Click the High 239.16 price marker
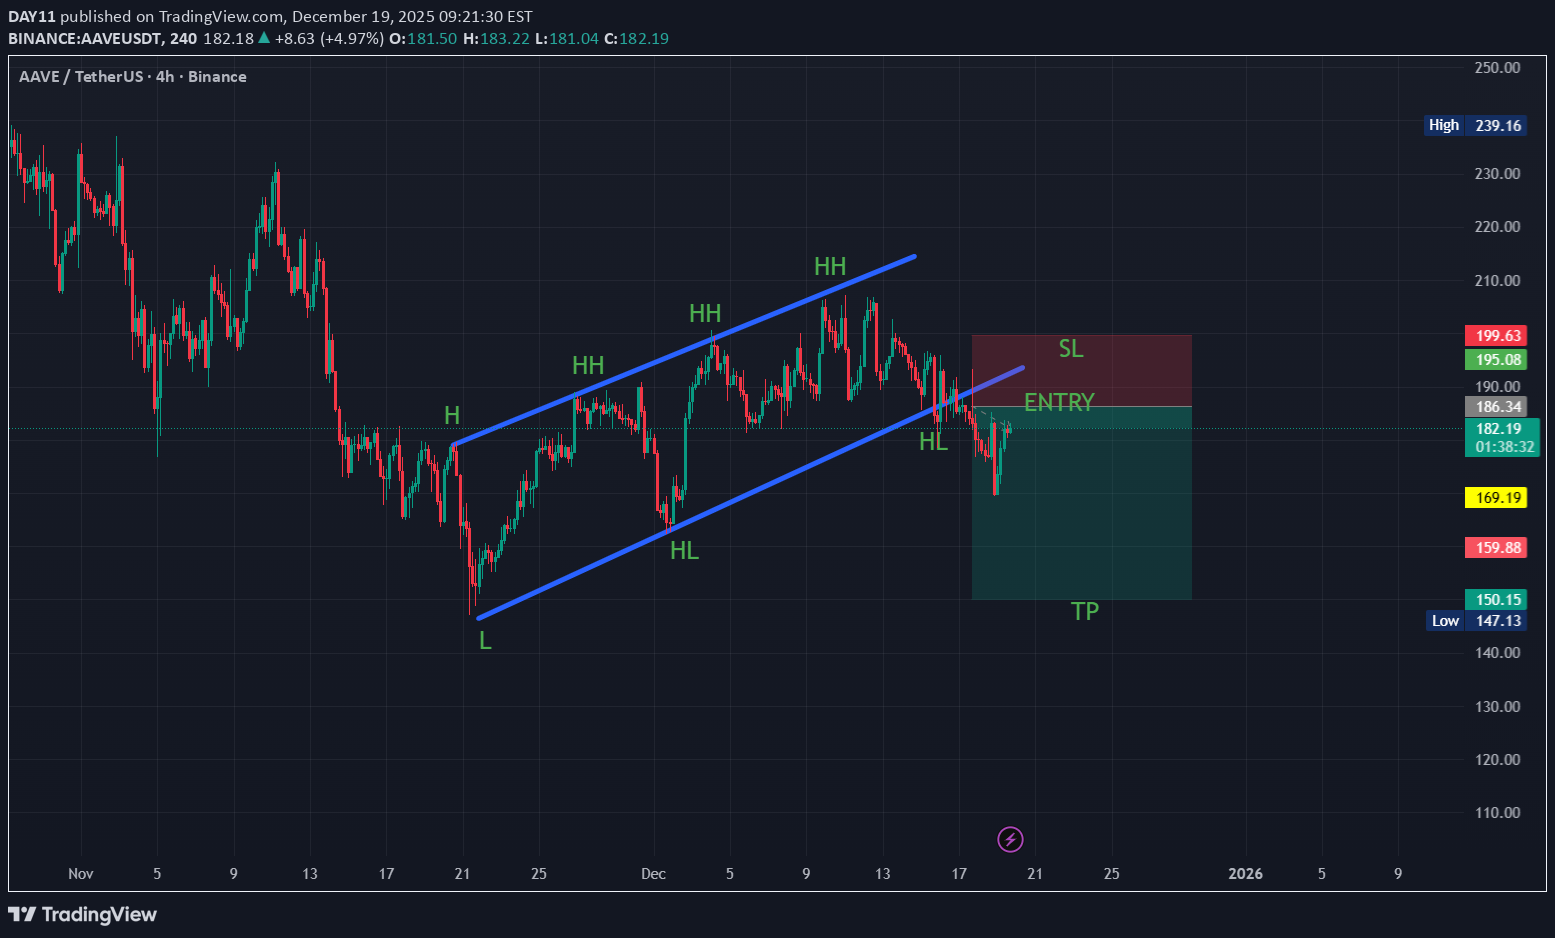 click(1475, 125)
